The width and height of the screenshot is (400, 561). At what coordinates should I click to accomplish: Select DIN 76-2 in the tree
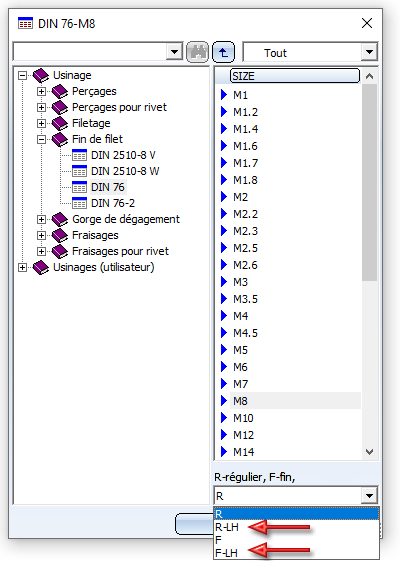pos(113,203)
